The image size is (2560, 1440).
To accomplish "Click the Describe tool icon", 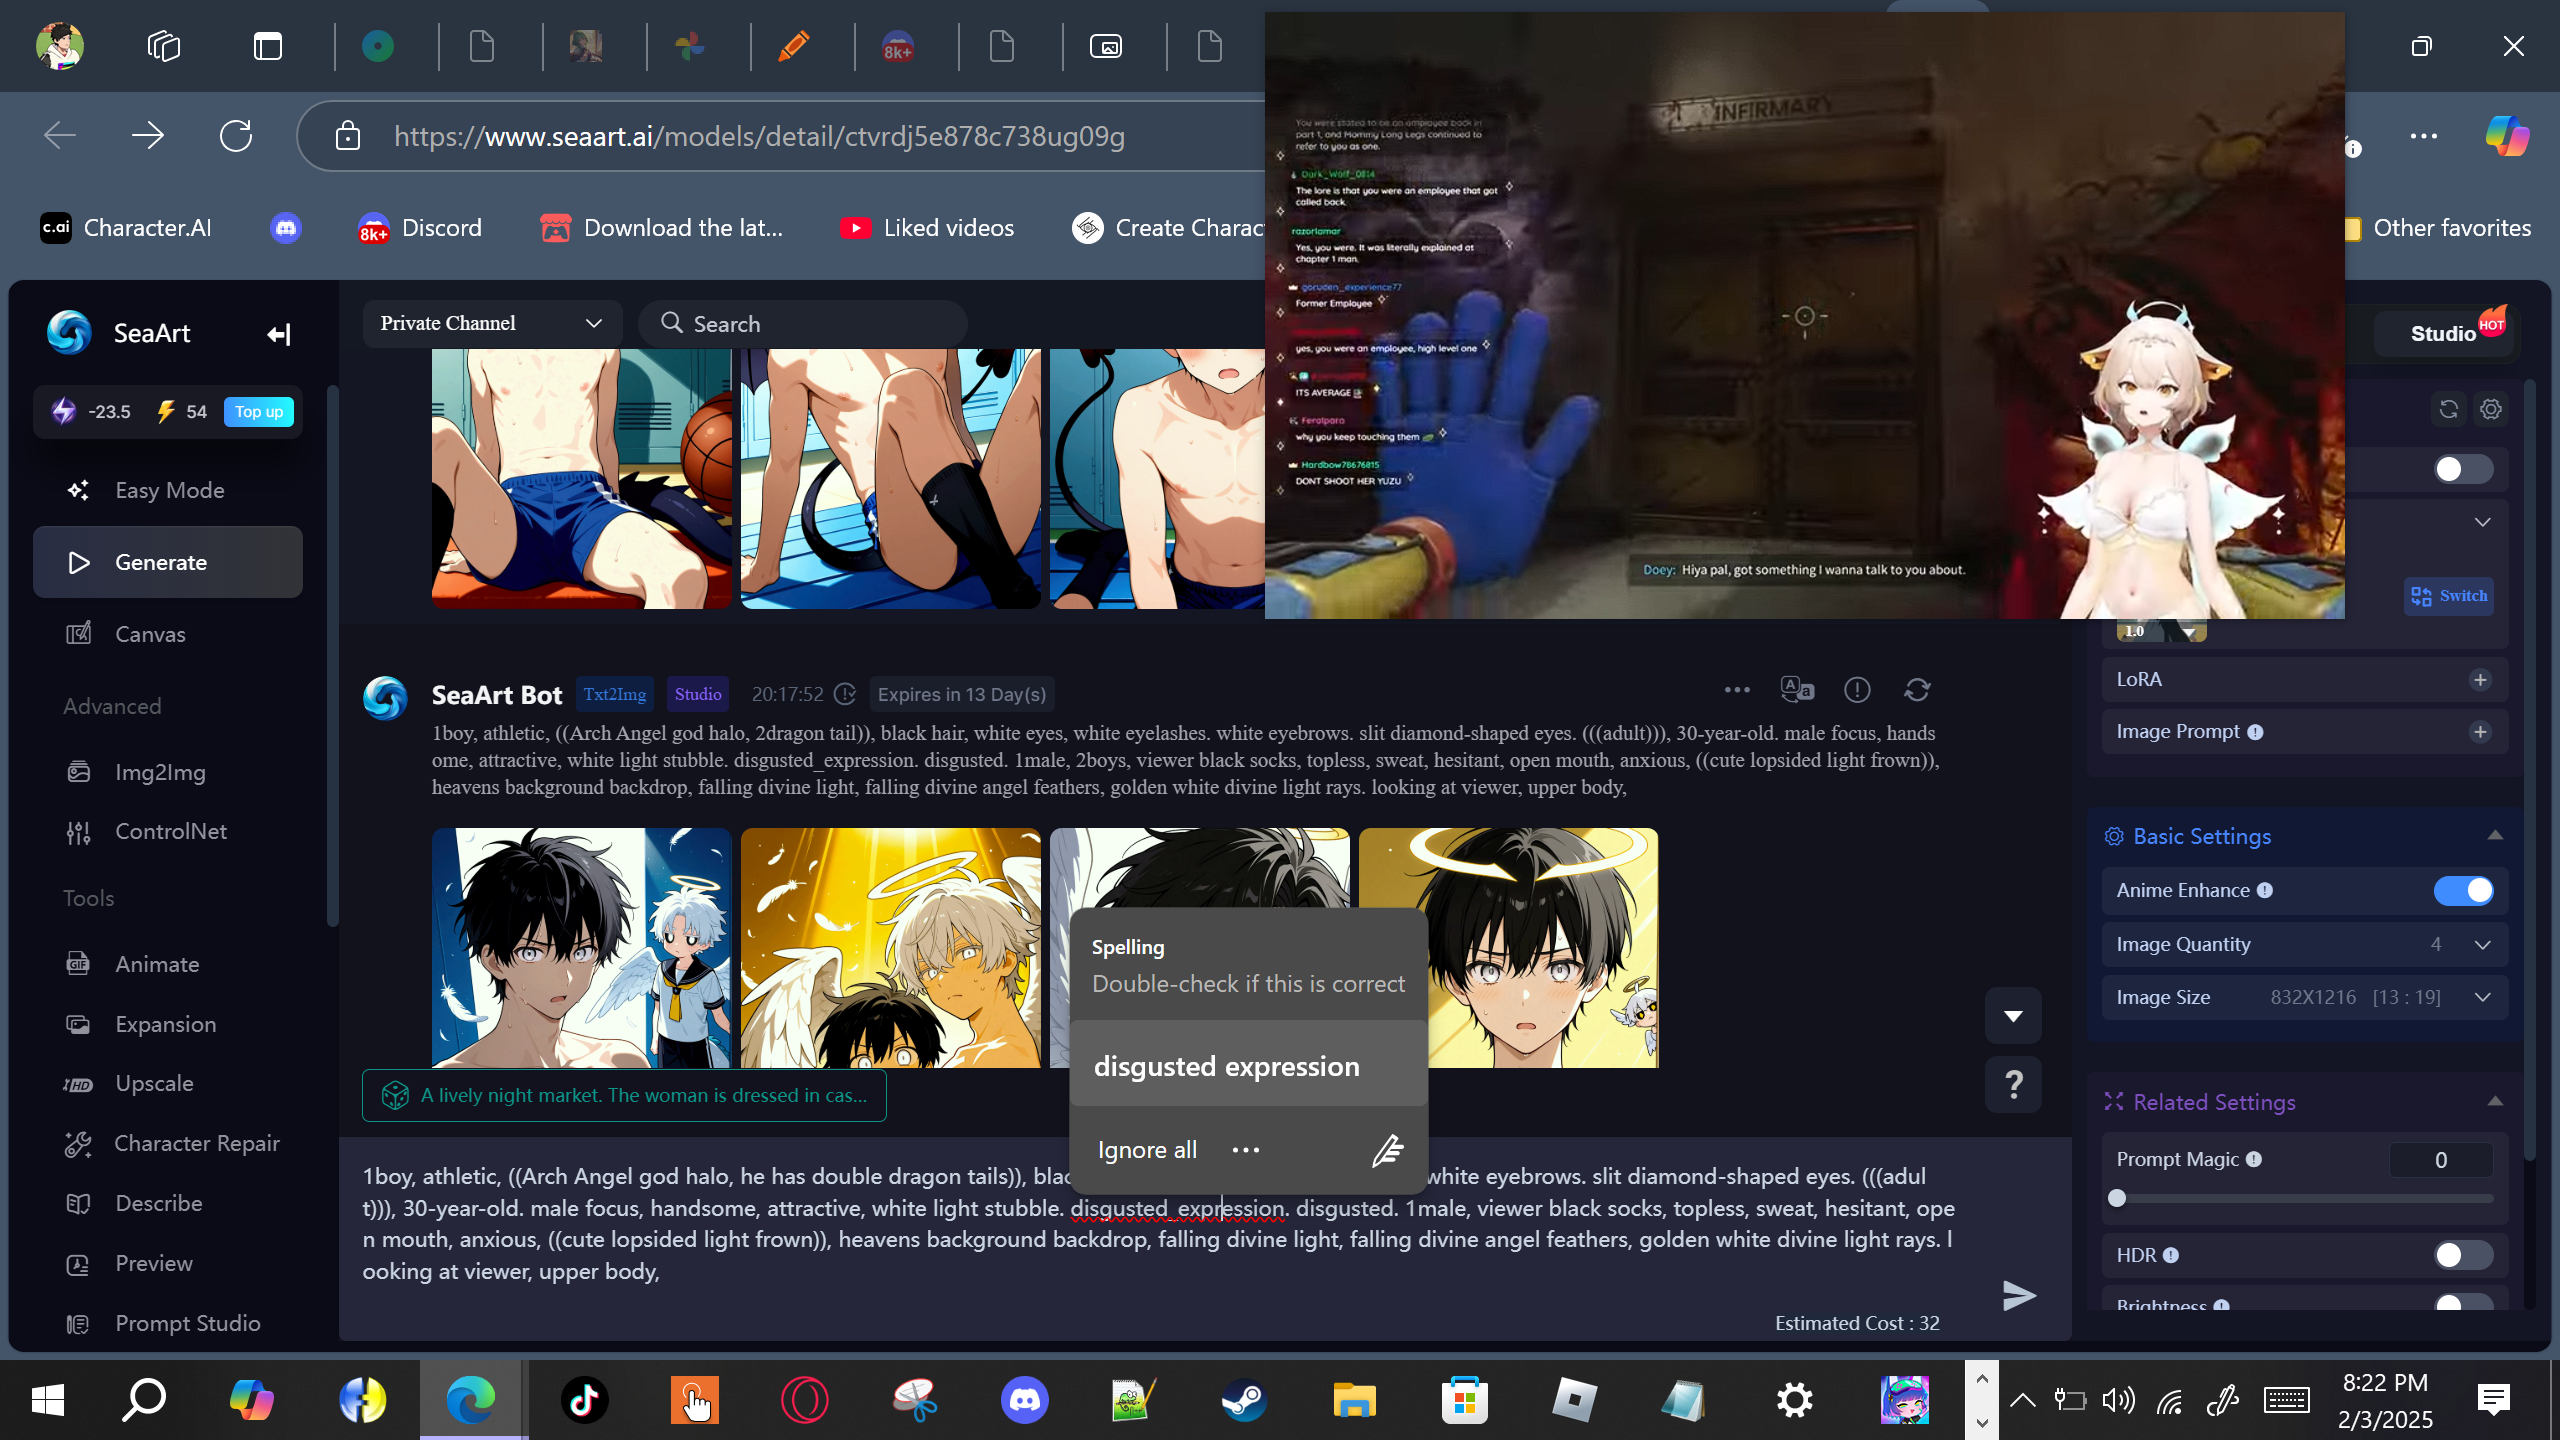I will [x=78, y=1203].
